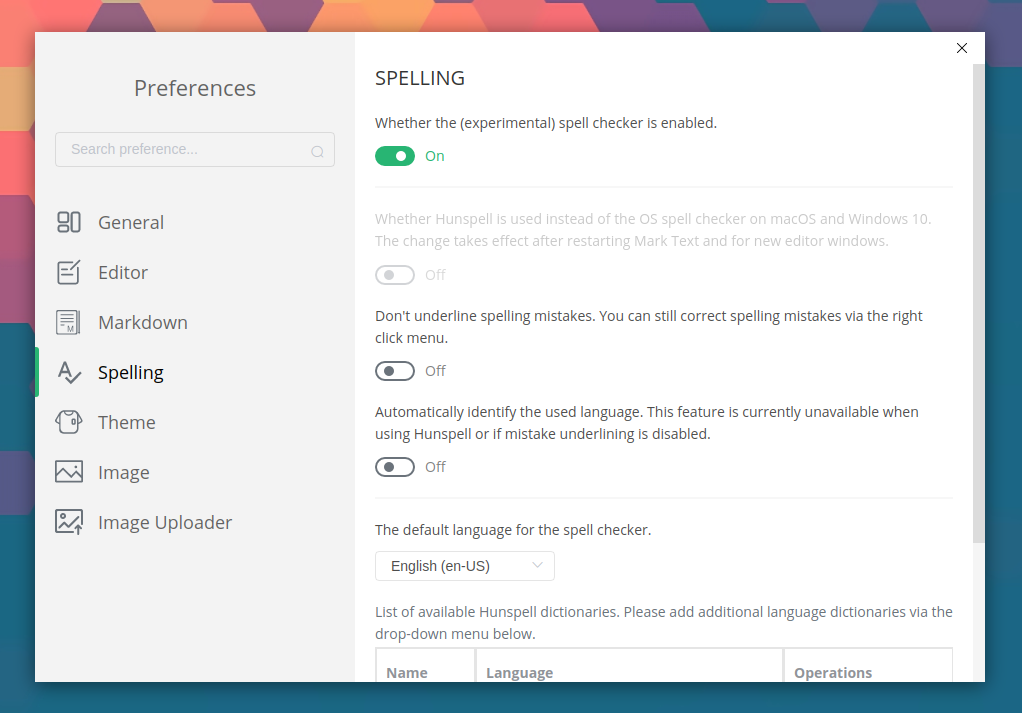
Task: Toggle the Hunspell usage switch
Action: pyautogui.click(x=395, y=275)
